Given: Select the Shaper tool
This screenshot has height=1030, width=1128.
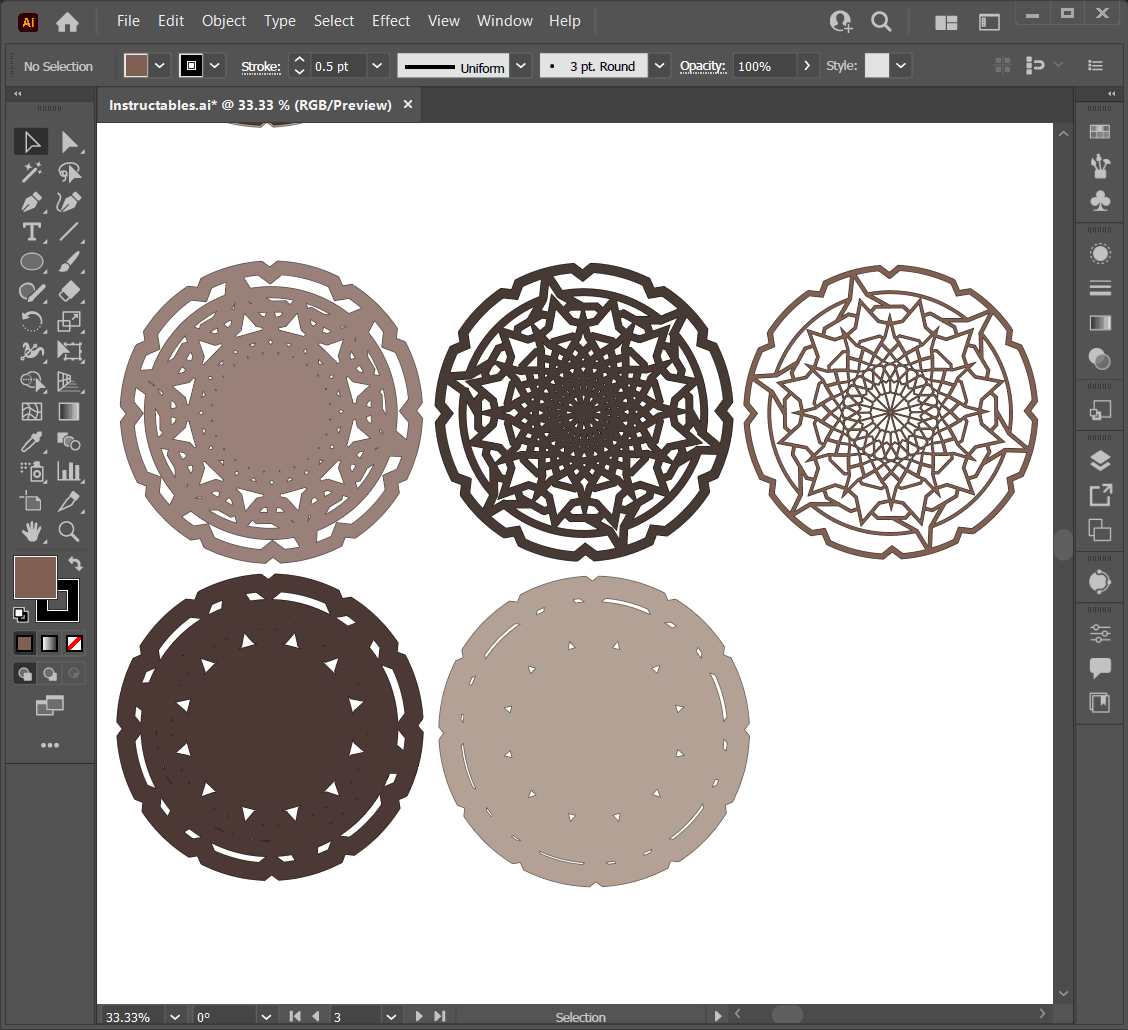Looking at the screenshot, I should tap(31, 291).
